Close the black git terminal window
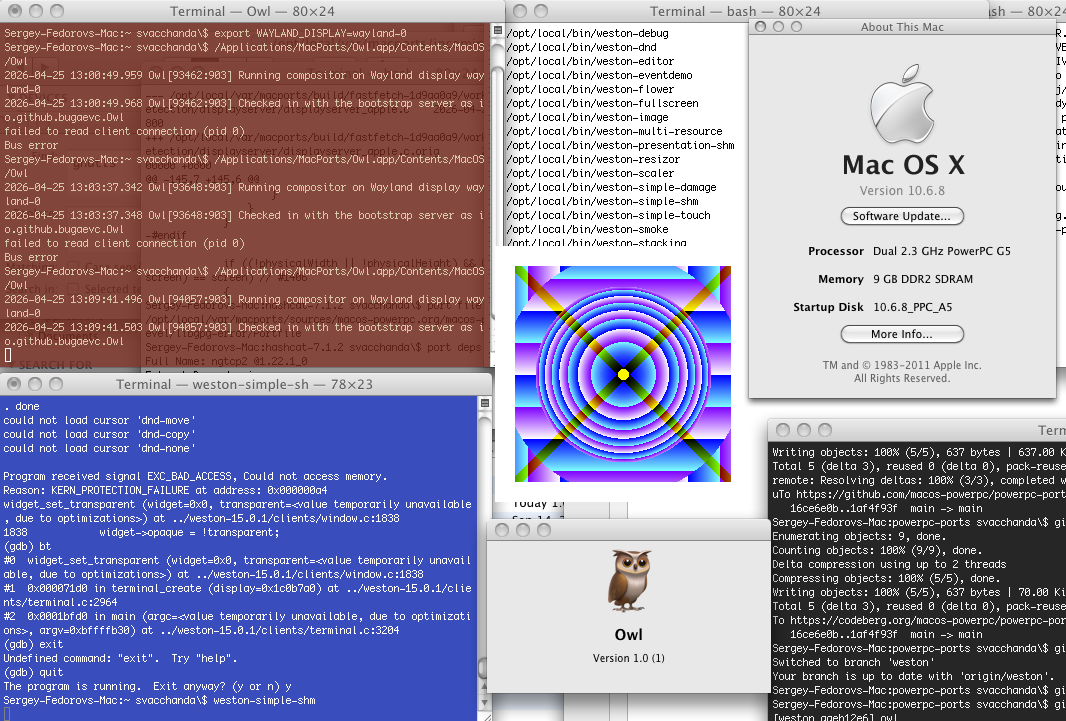The width and height of the screenshot is (1066, 721). 783,430
